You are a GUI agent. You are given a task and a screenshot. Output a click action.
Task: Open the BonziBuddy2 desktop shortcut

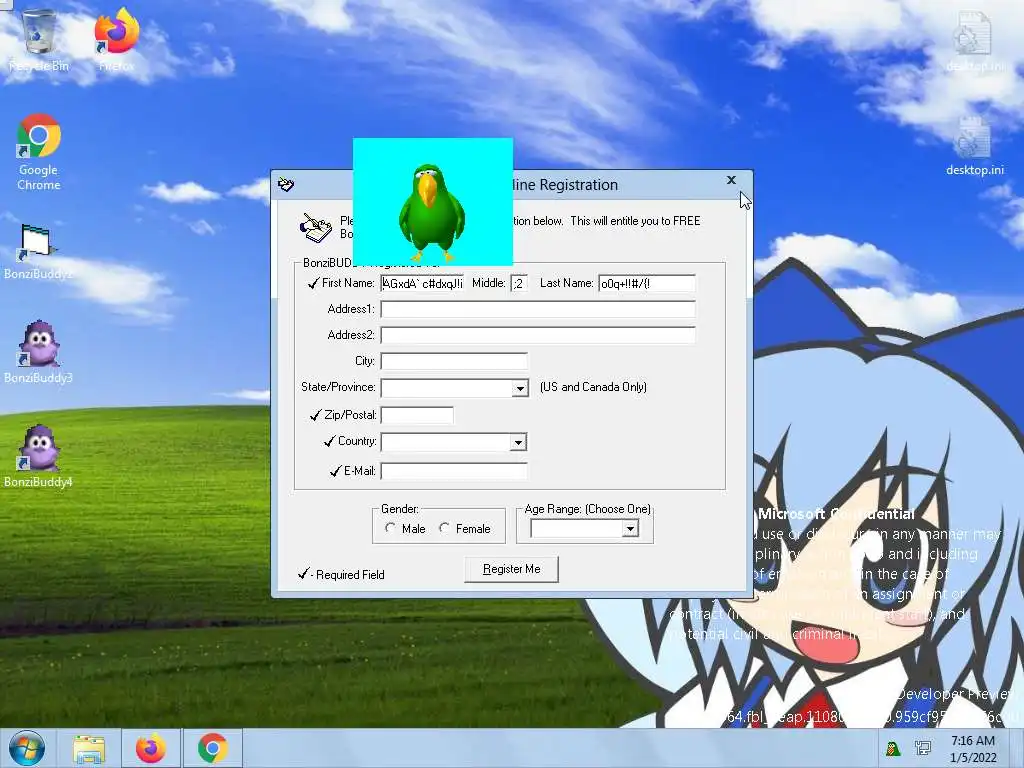(x=38, y=252)
